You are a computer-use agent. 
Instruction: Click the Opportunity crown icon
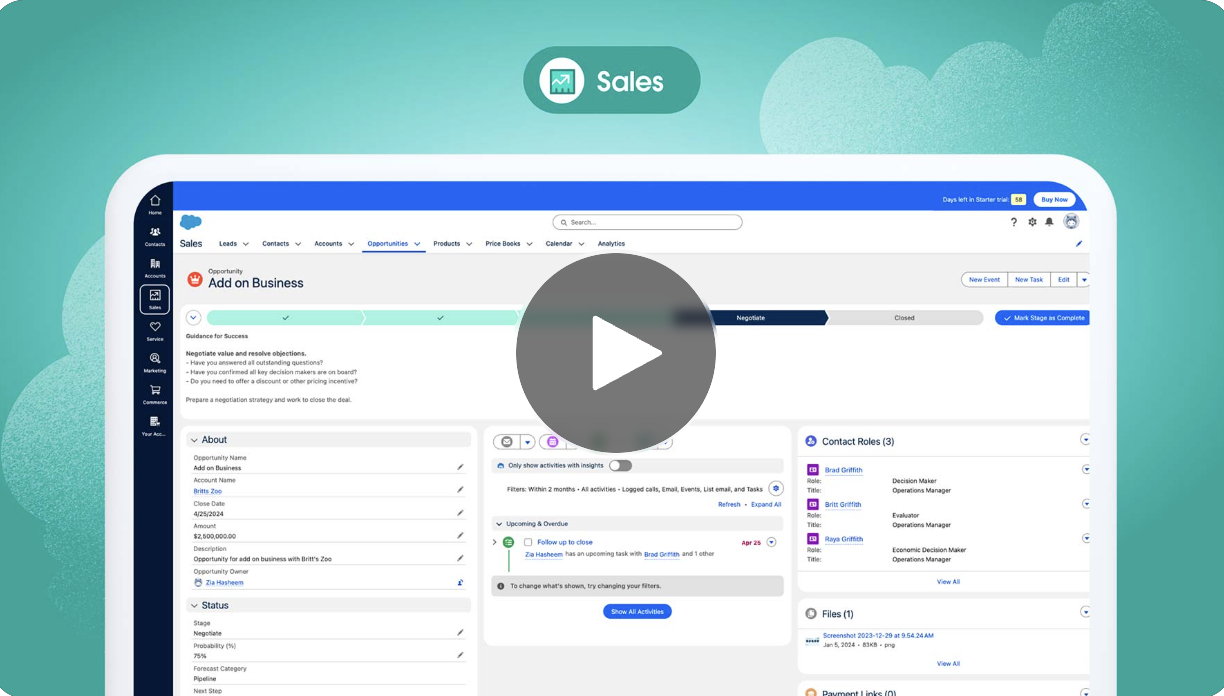point(195,280)
